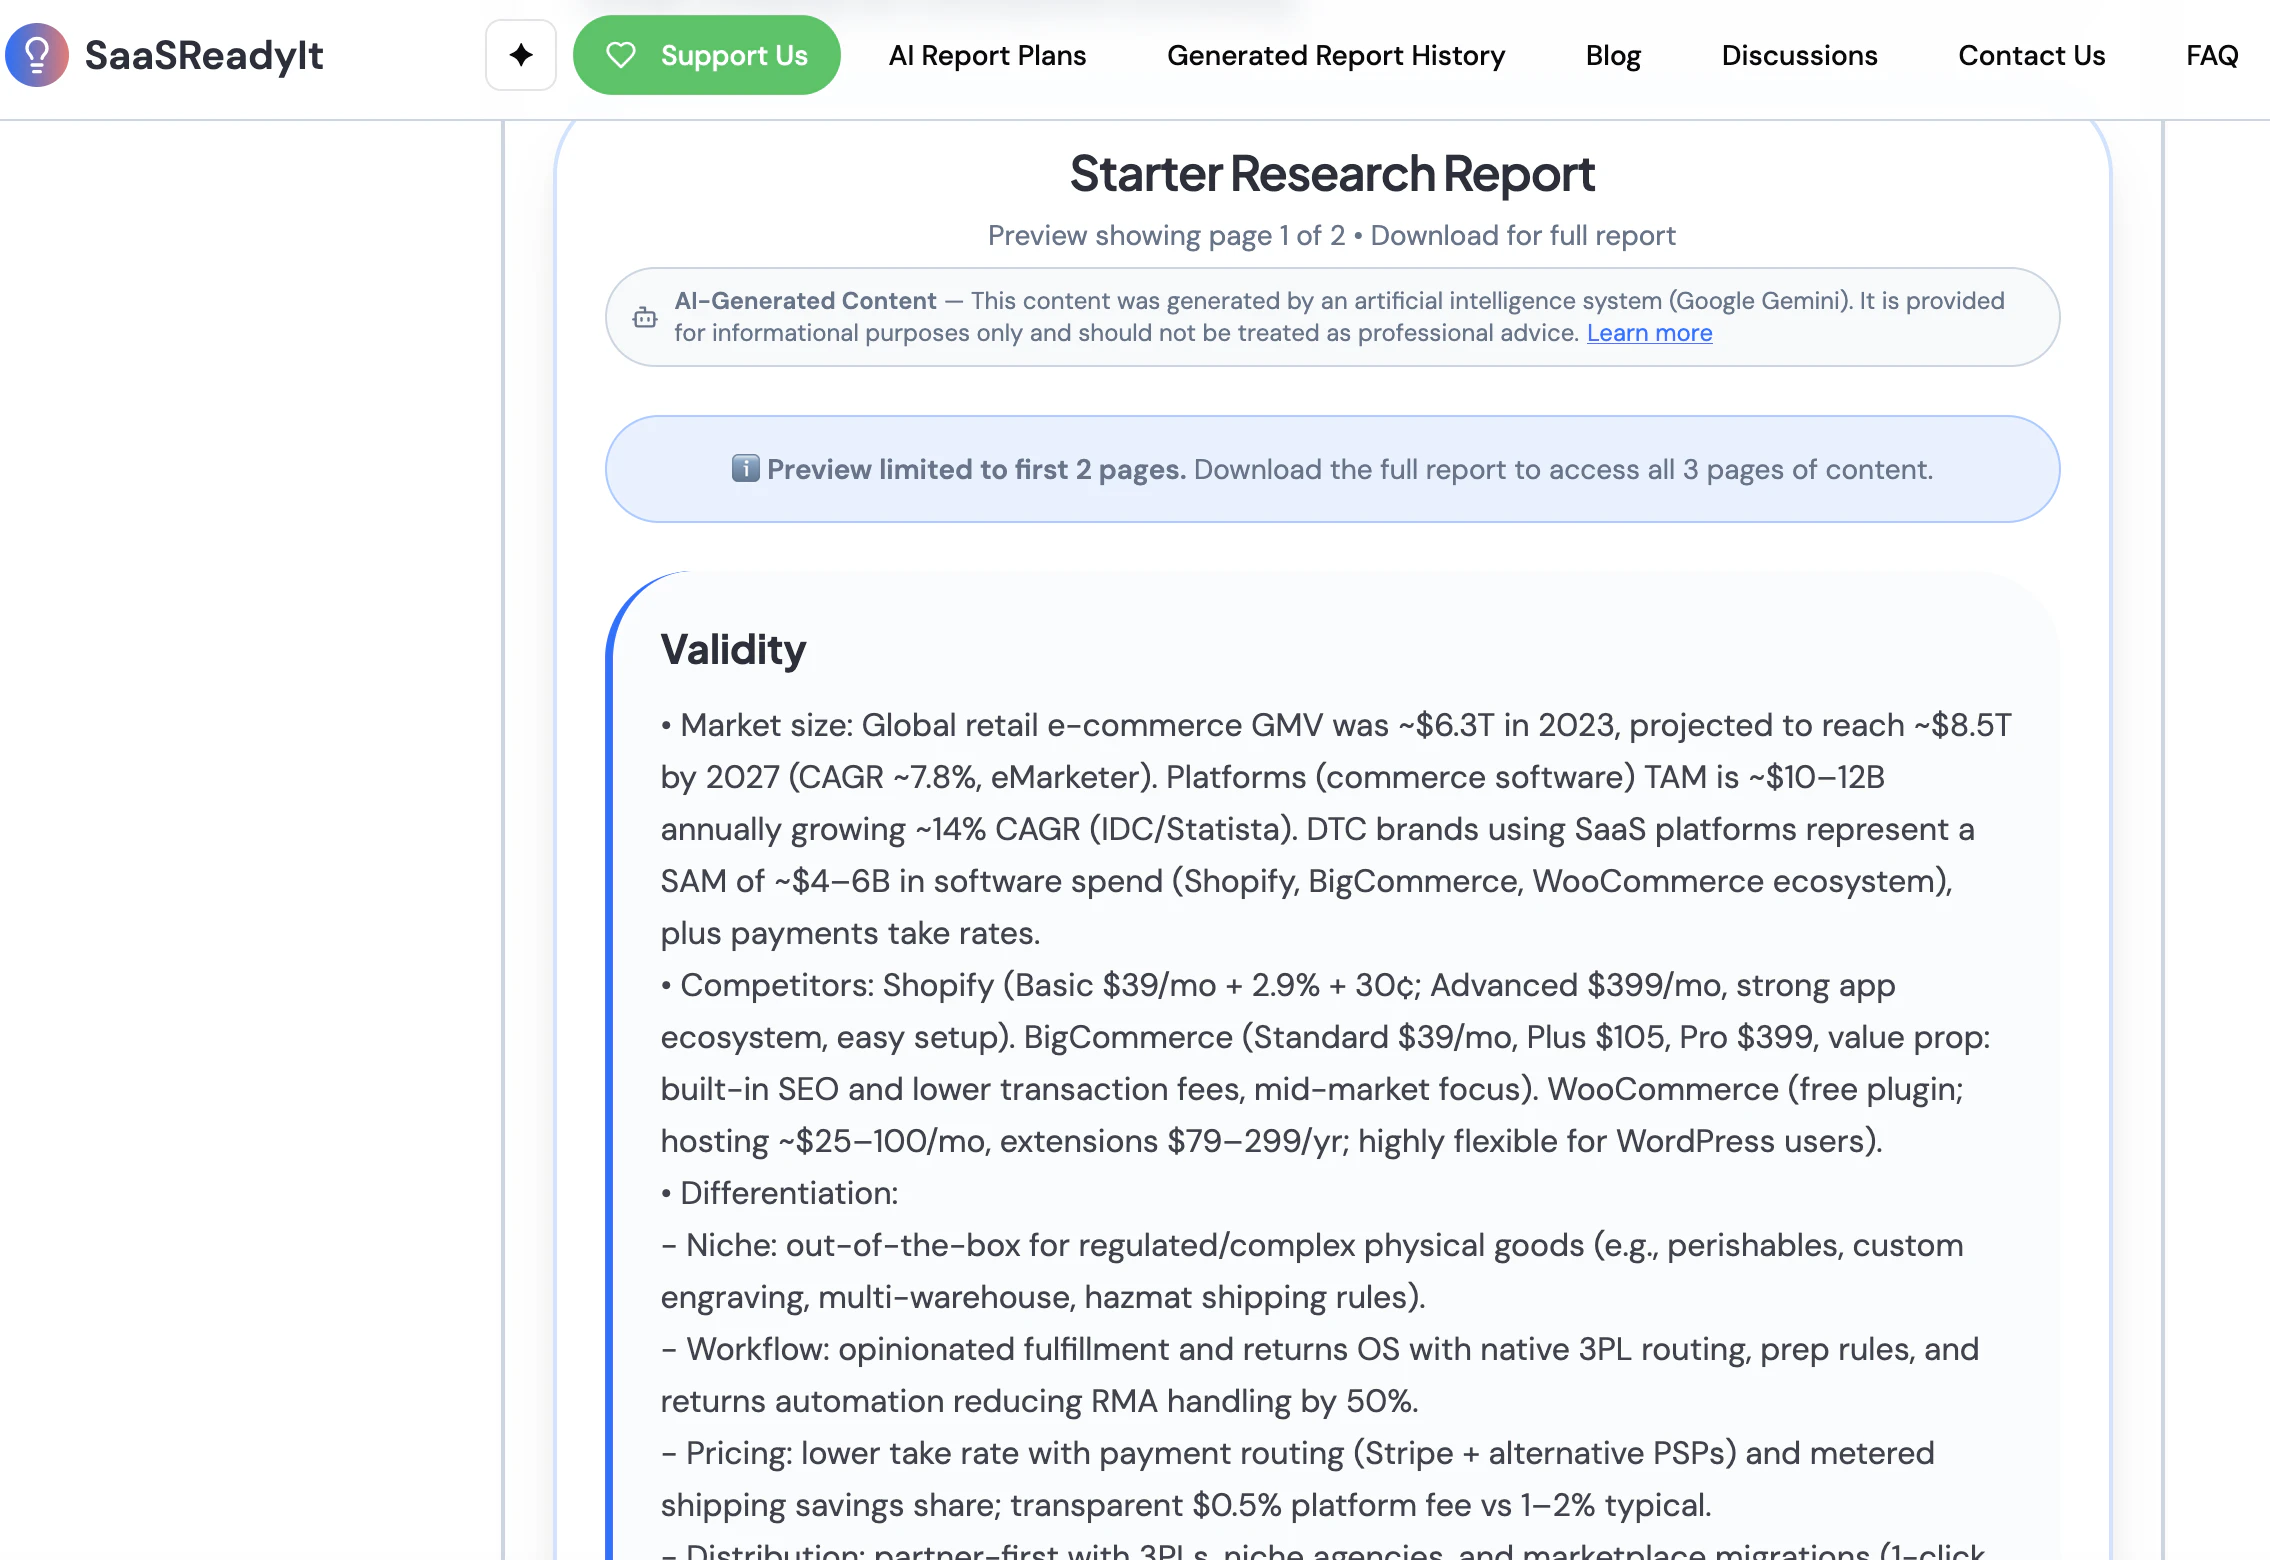This screenshot has height=1560, width=2270.
Task: Click the info icon in preview banner
Action: [x=745, y=468]
